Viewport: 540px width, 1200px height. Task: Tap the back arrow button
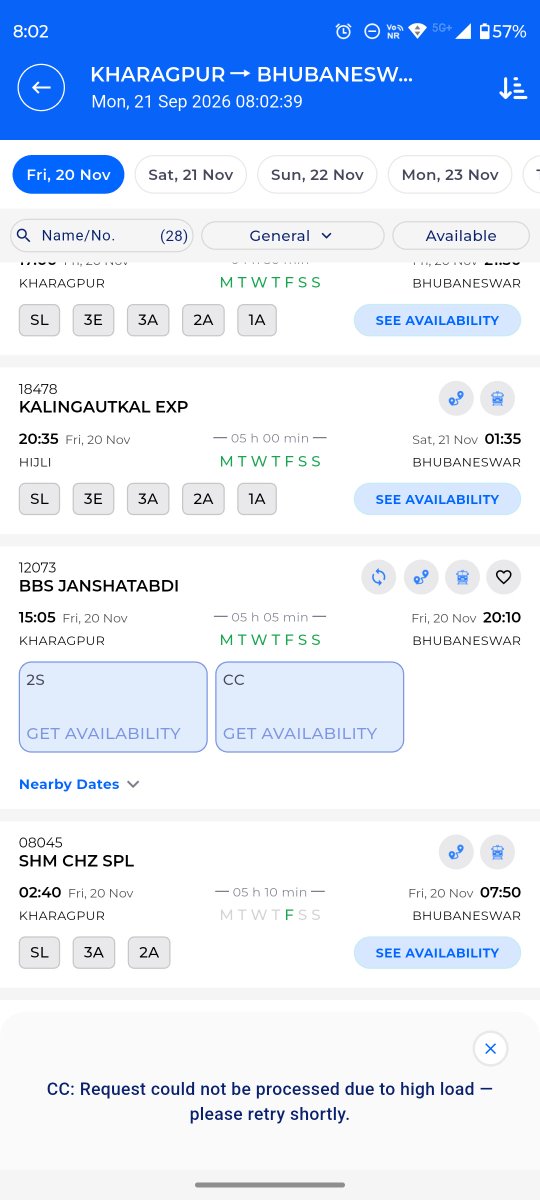click(x=41, y=88)
